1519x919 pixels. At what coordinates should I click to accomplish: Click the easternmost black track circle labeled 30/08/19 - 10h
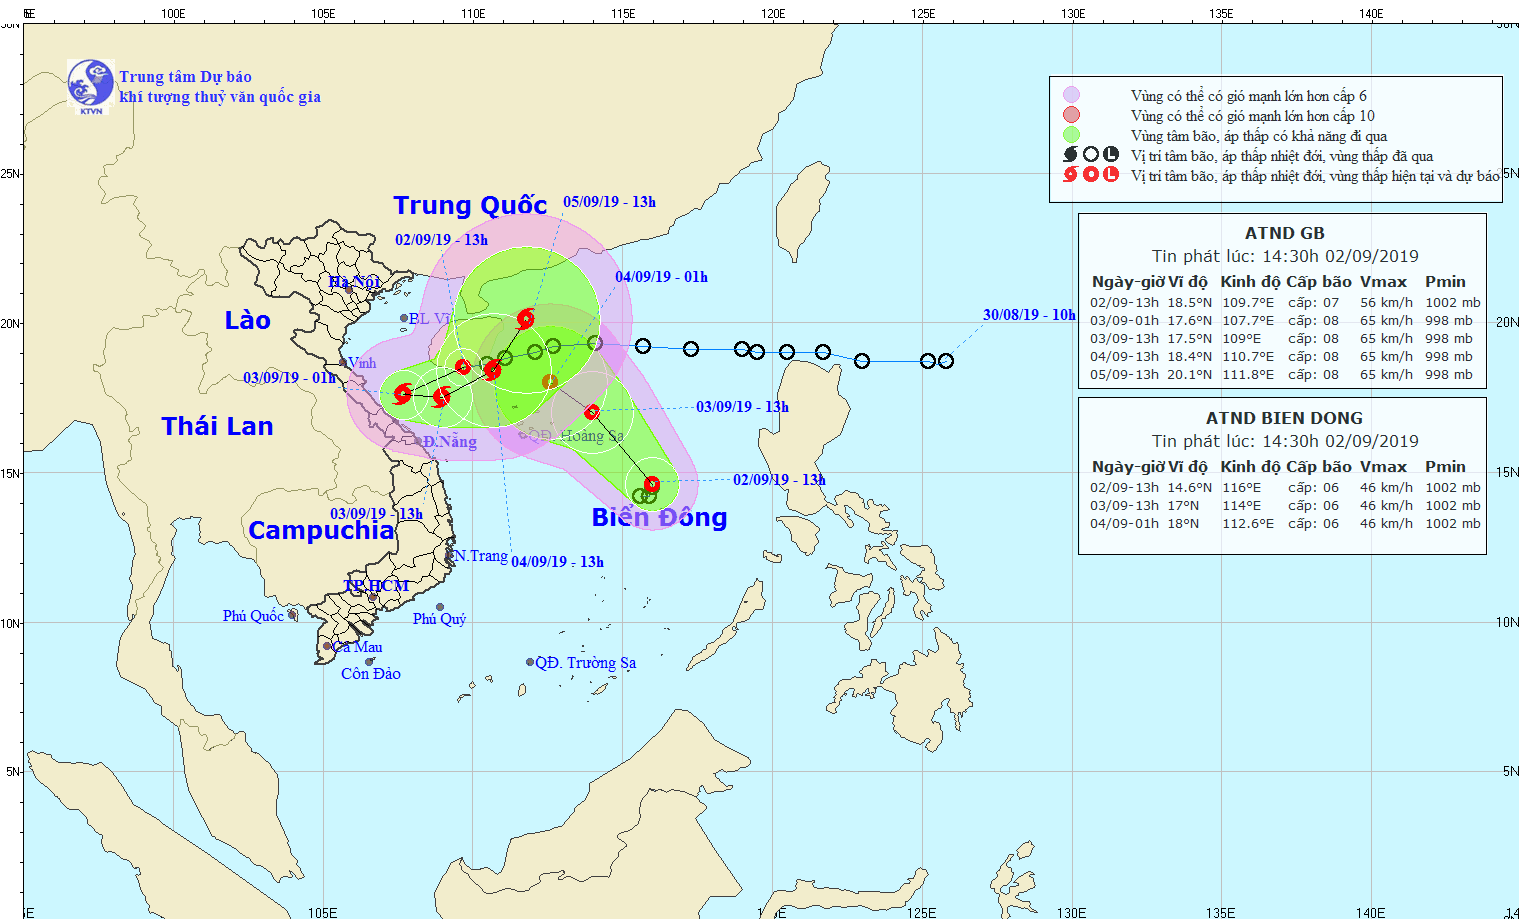(x=946, y=361)
